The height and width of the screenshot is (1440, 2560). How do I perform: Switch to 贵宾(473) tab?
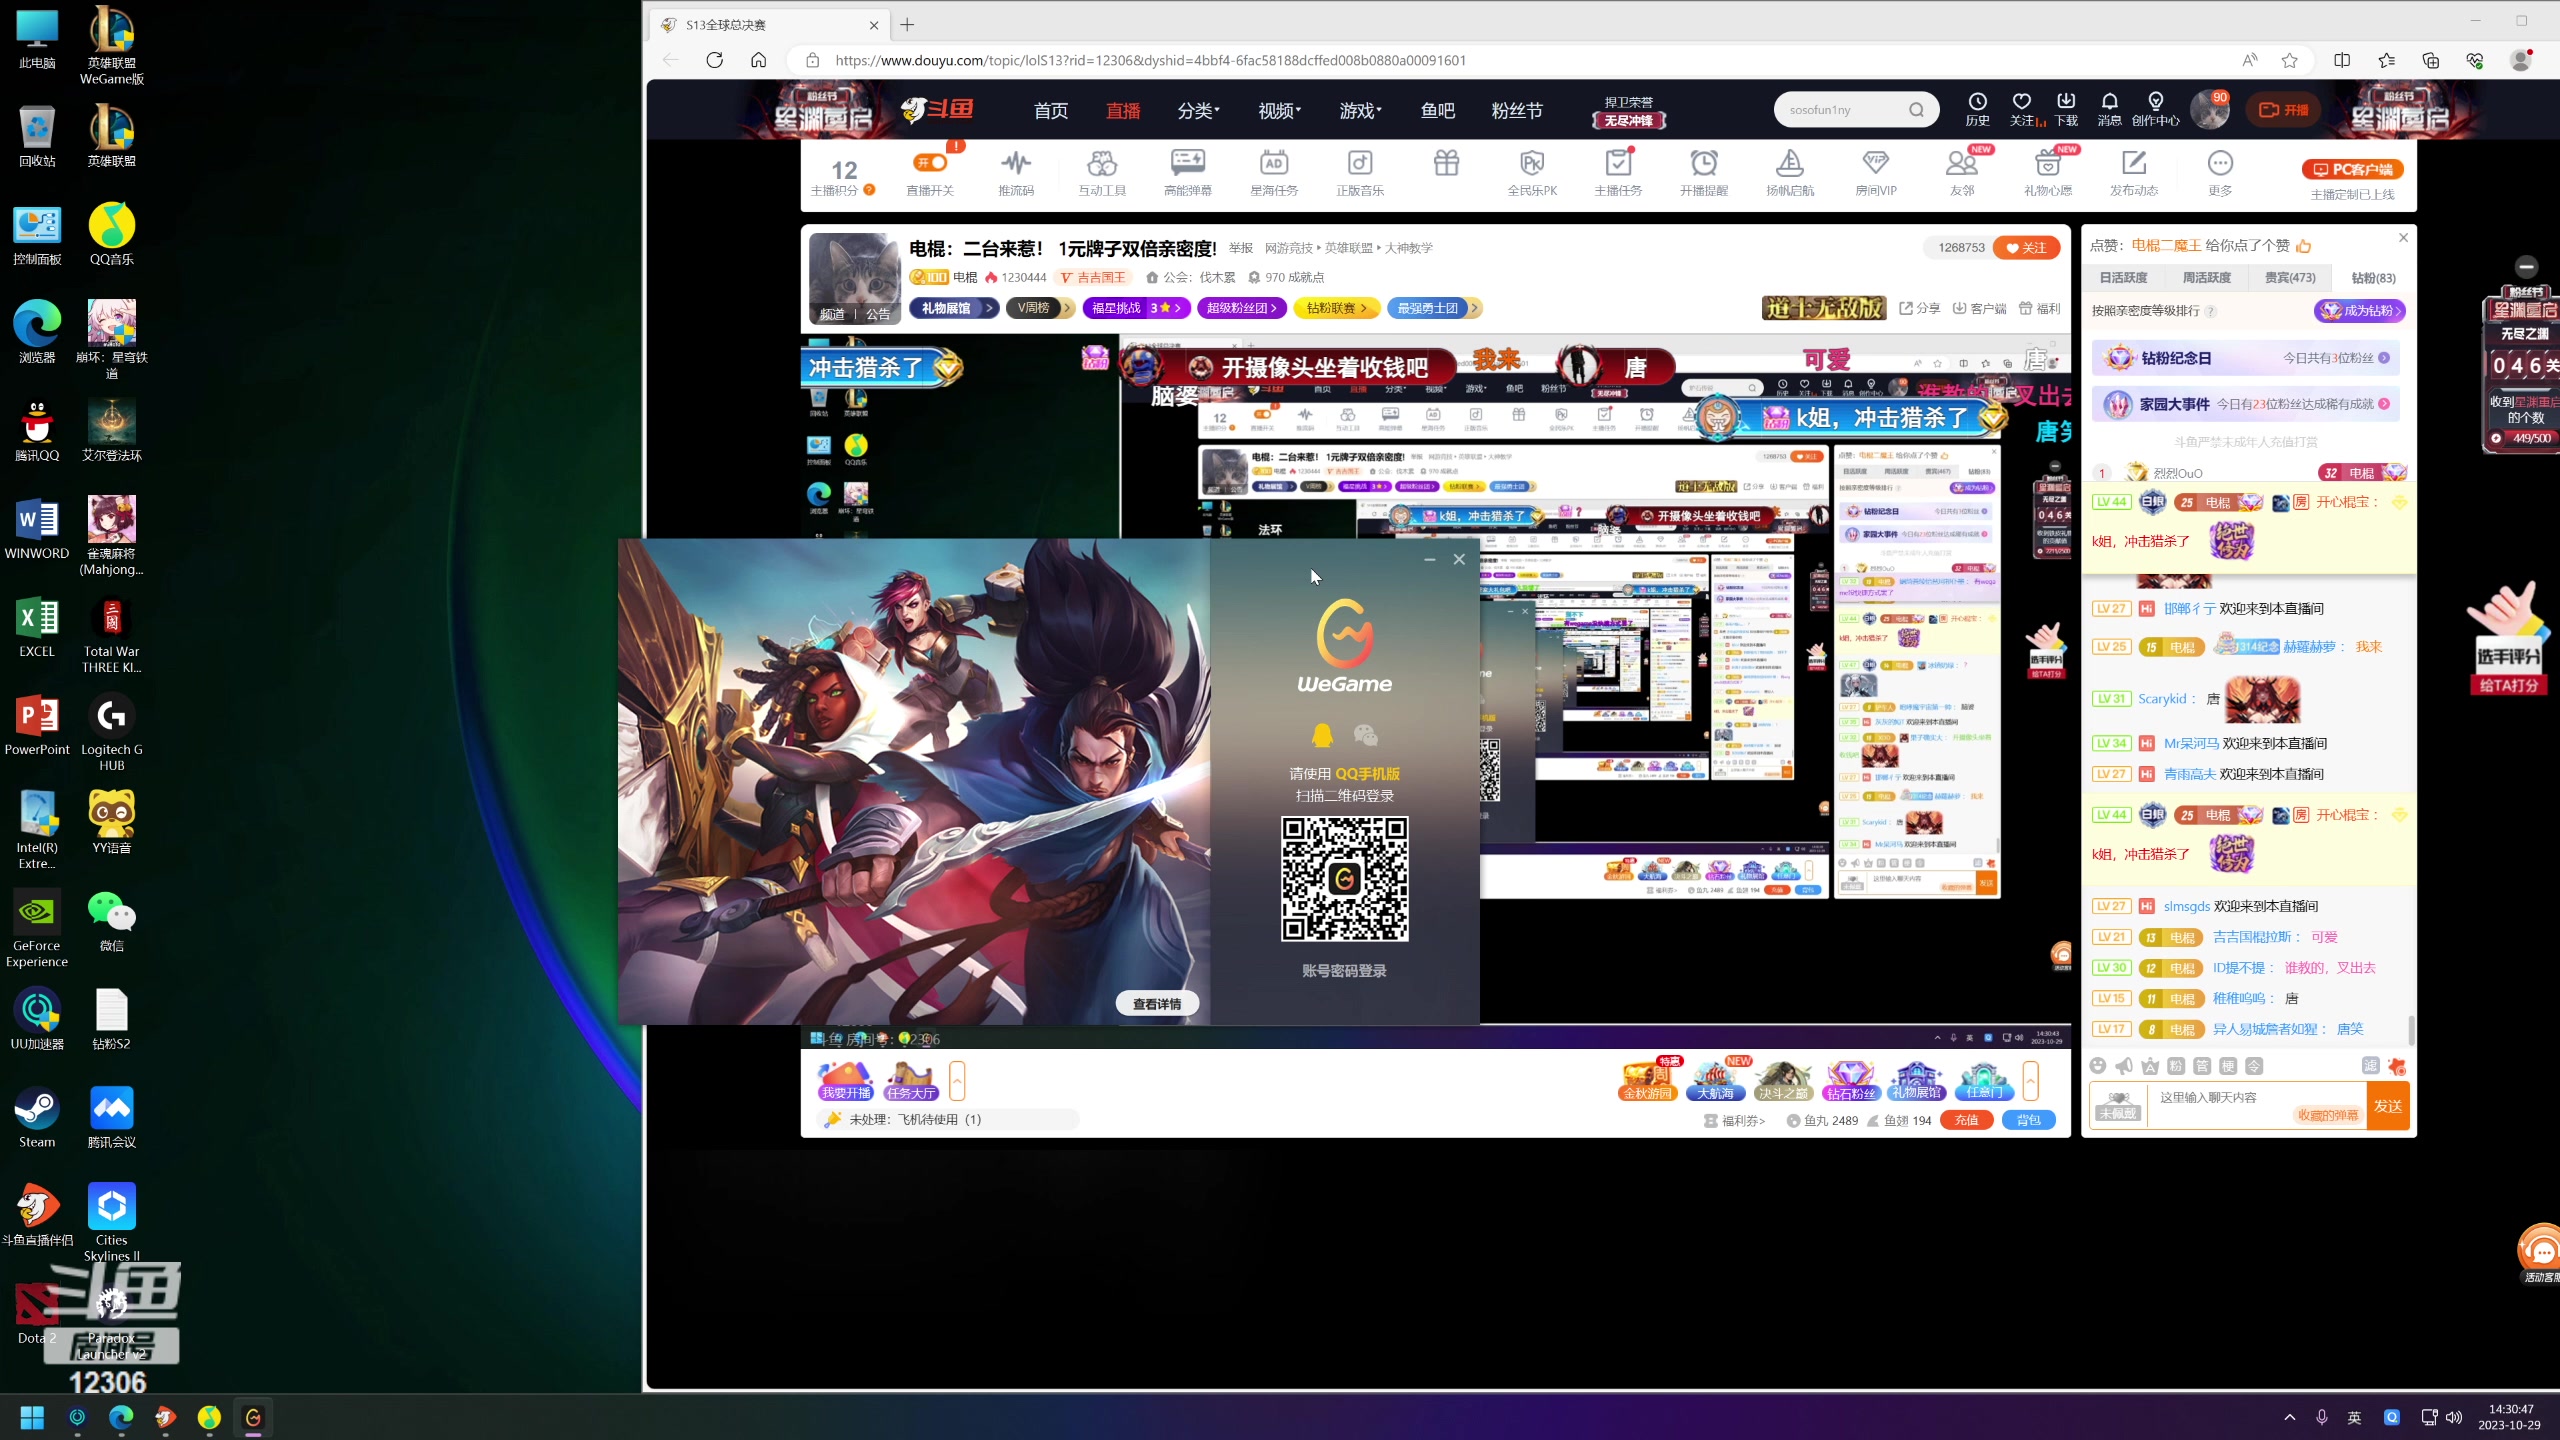pyautogui.click(x=2290, y=278)
